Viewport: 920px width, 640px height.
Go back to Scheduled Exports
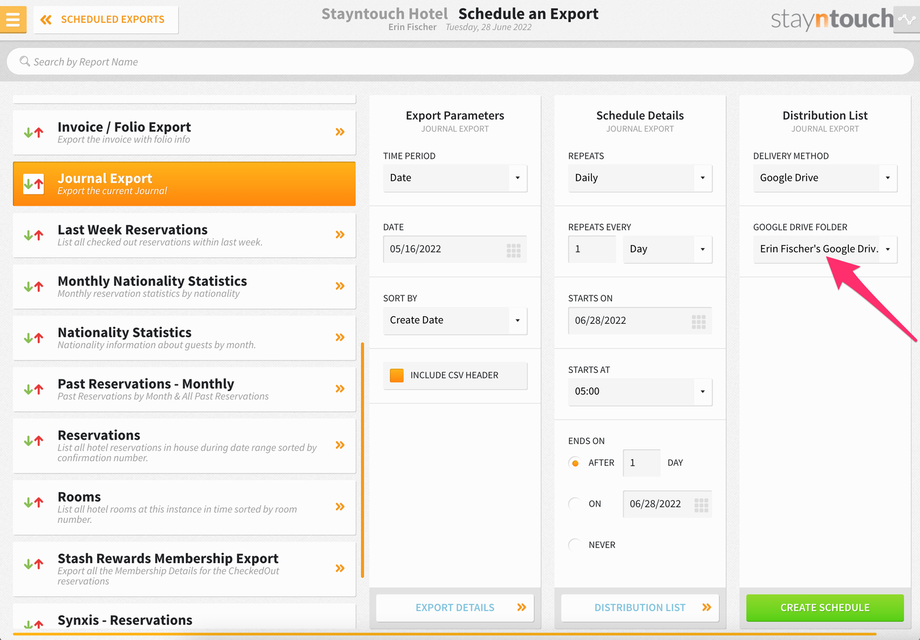(x=106, y=19)
